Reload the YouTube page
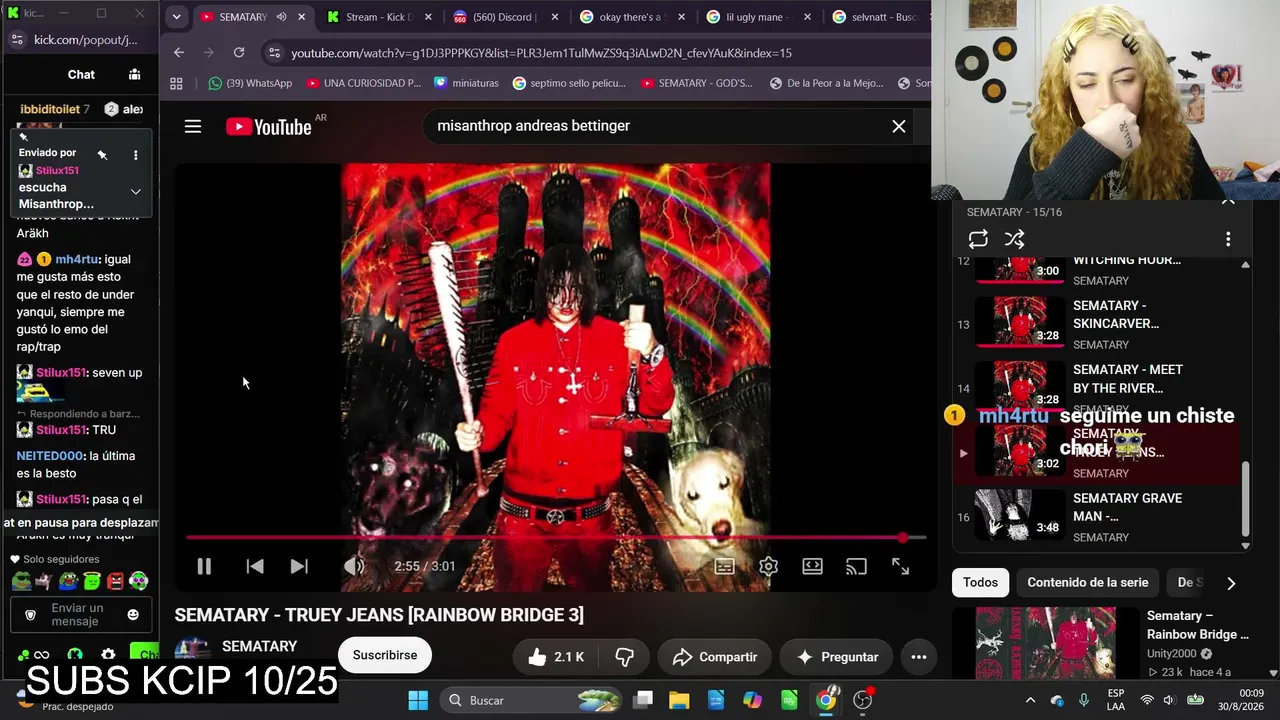1280x720 pixels. (x=239, y=52)
